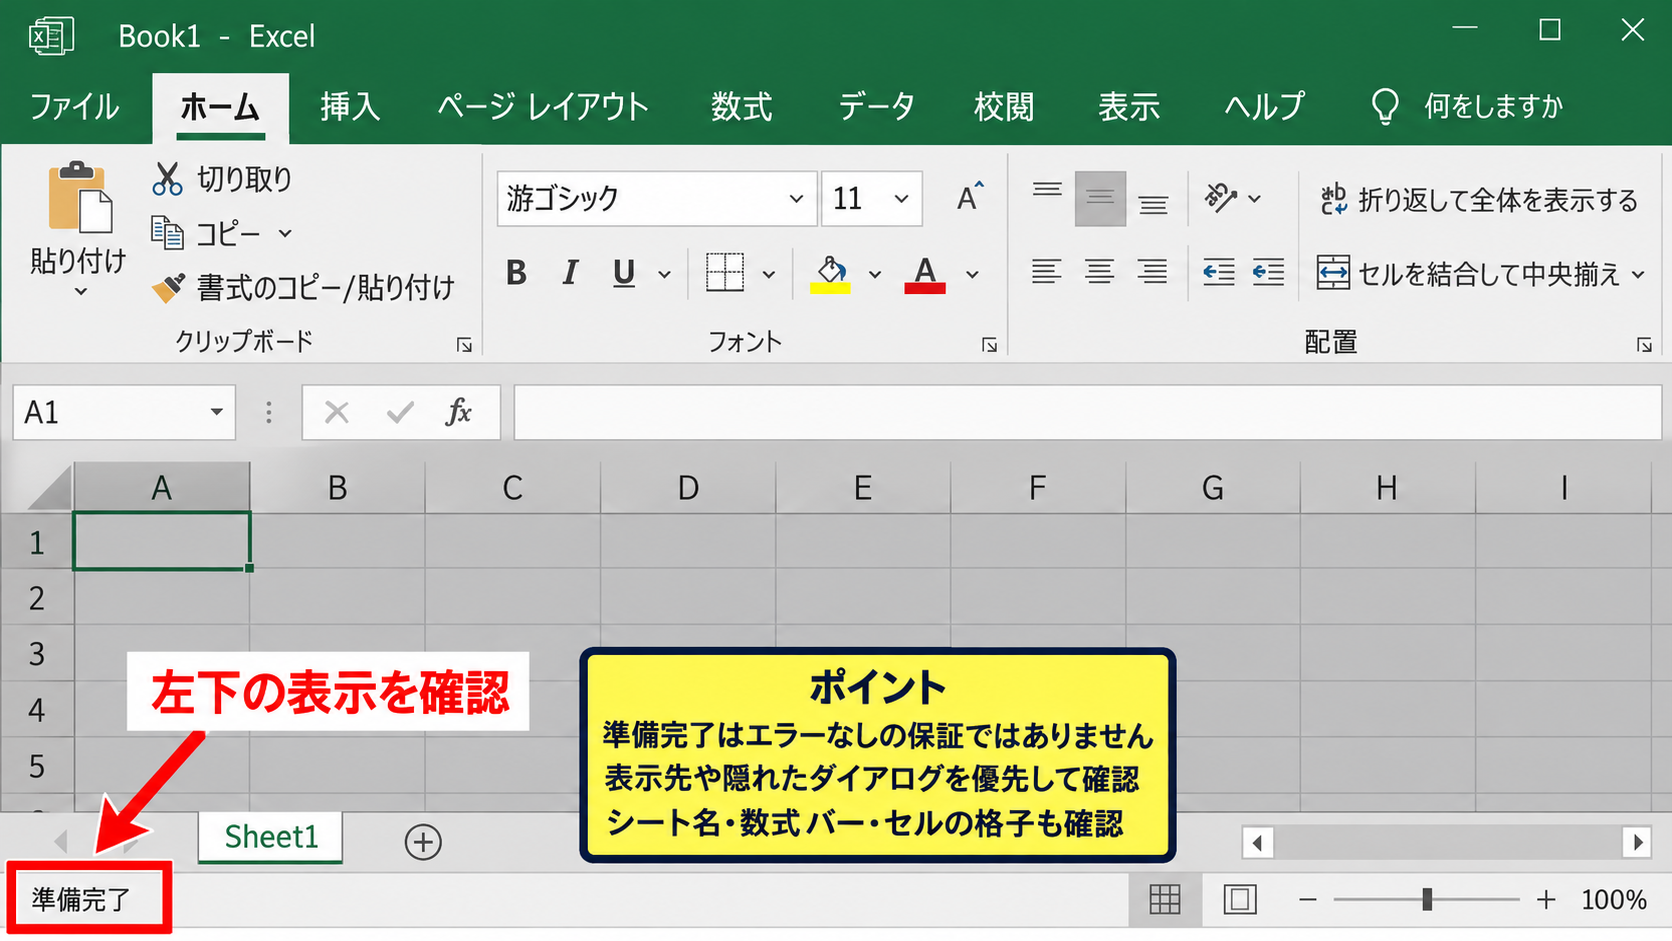Toggle 折り返して全体を表示する wrap text
Viewport: 1672px width, 941px height.
point(1479,200)
